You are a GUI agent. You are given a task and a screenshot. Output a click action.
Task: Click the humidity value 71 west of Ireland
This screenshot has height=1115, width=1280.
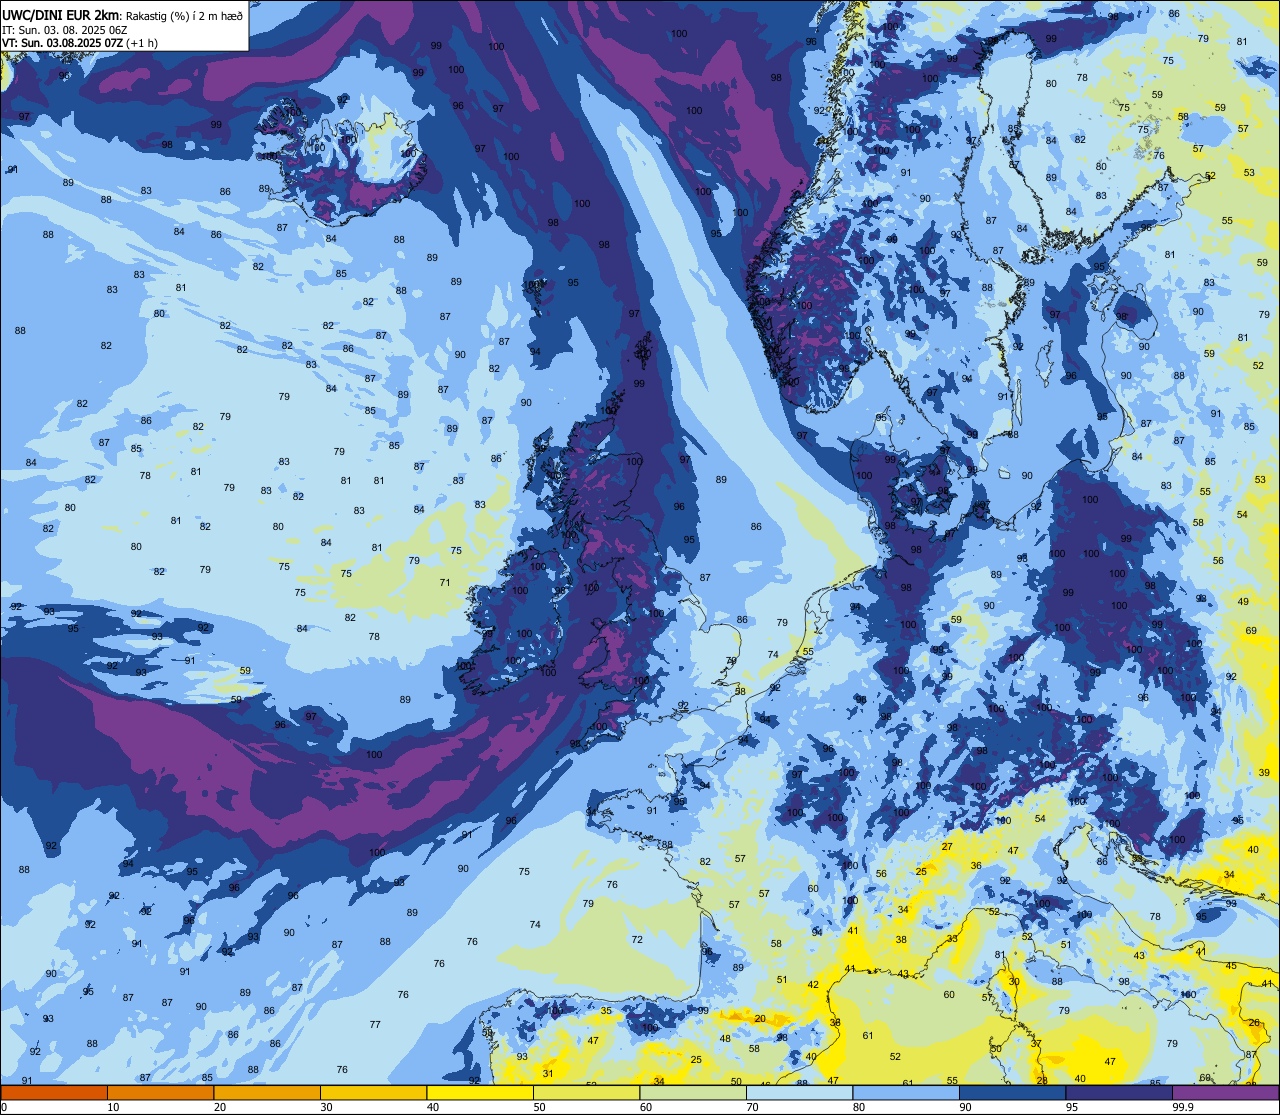[445, 582]
